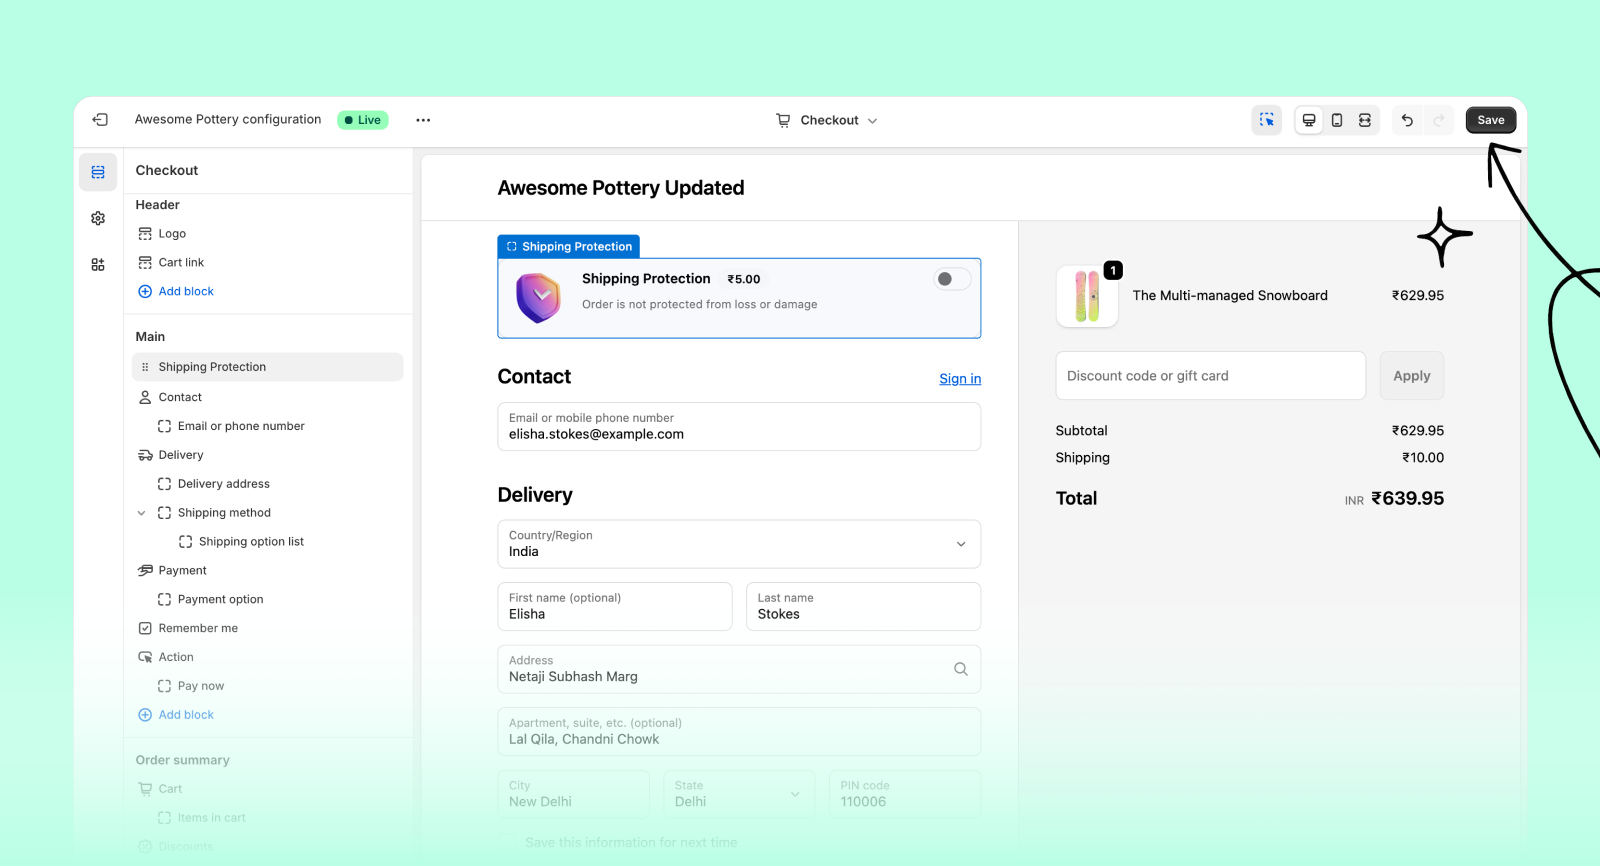Open the three-dot more actions menu

coord(423,120)
